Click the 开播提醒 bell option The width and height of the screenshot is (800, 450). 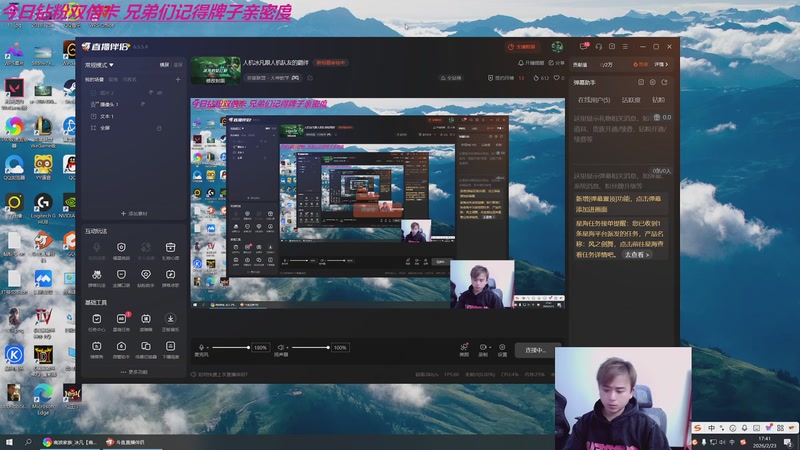click(531, 63)
